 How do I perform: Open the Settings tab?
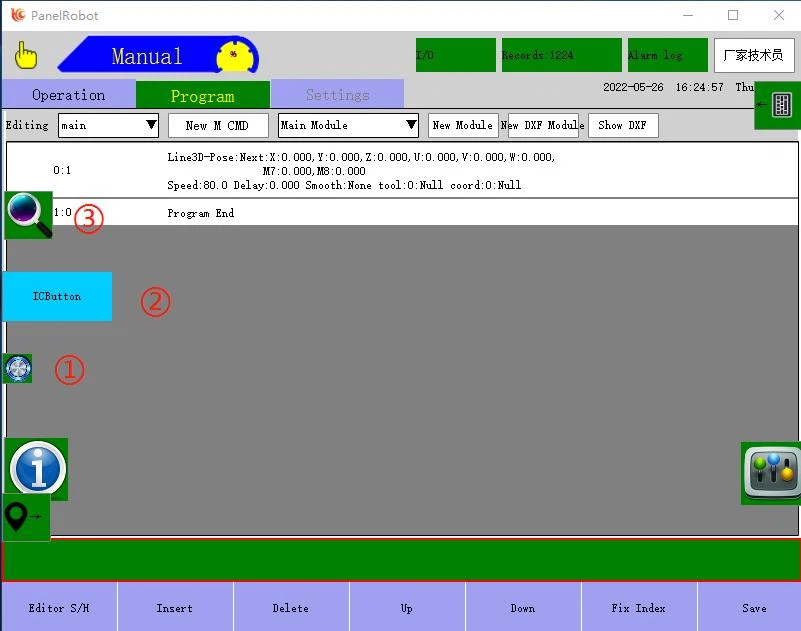[337, 95]
